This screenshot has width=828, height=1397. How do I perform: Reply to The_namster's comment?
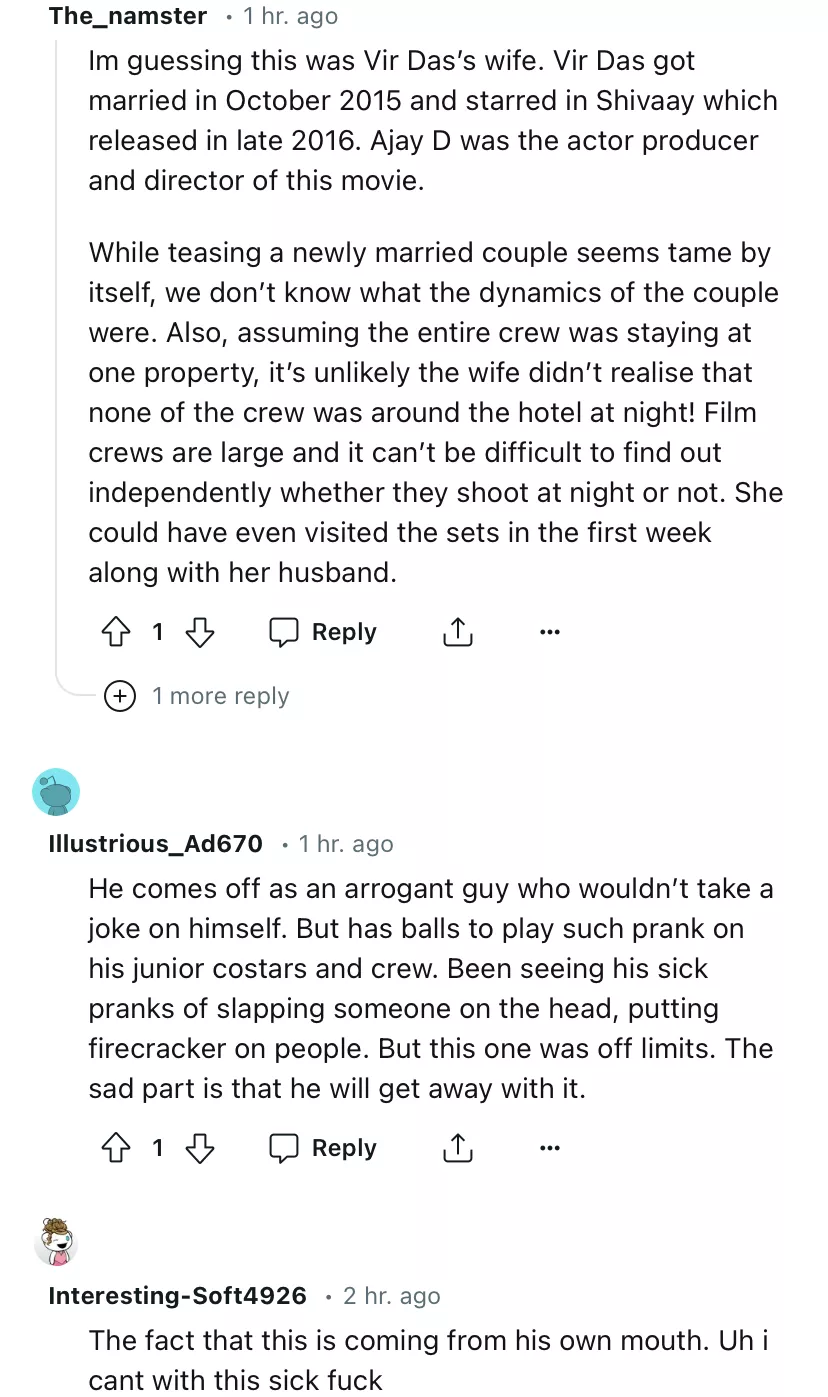(x=323, y=632)
